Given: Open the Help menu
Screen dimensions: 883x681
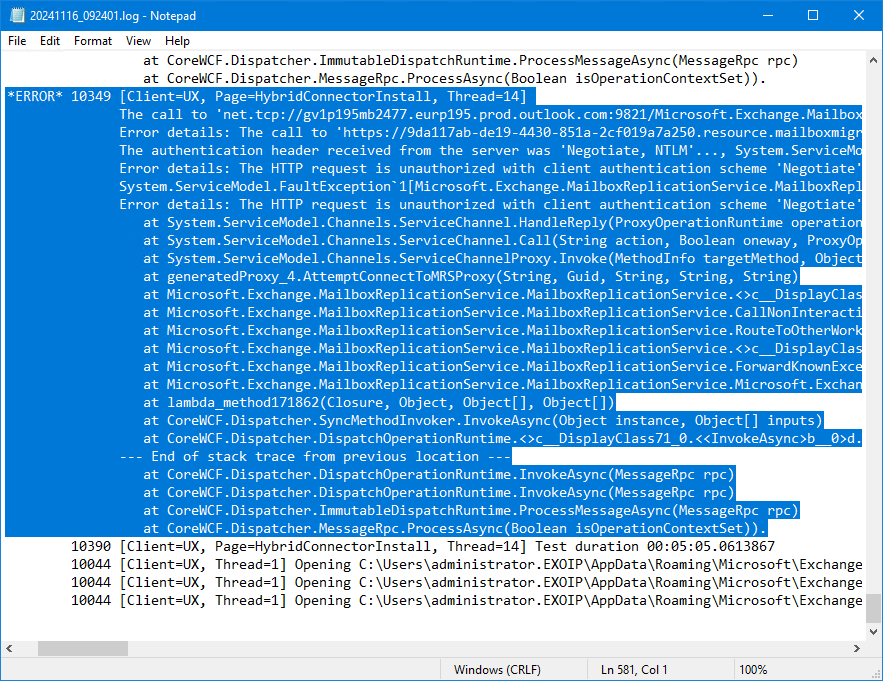Looking at the screenshot, I should [x=177, y=41].
